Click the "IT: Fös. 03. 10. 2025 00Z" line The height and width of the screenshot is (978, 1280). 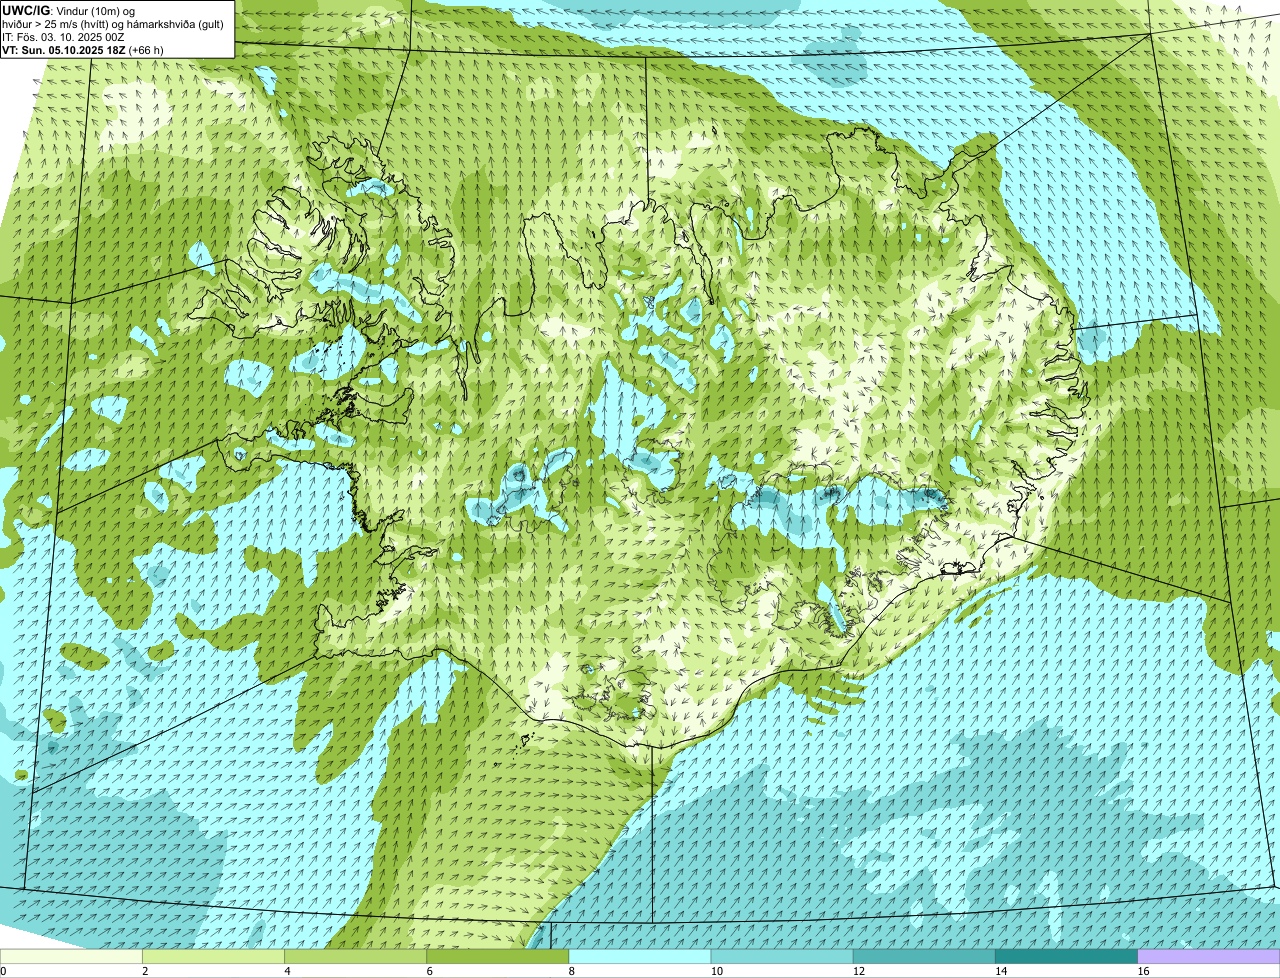(x=63, y=37)
